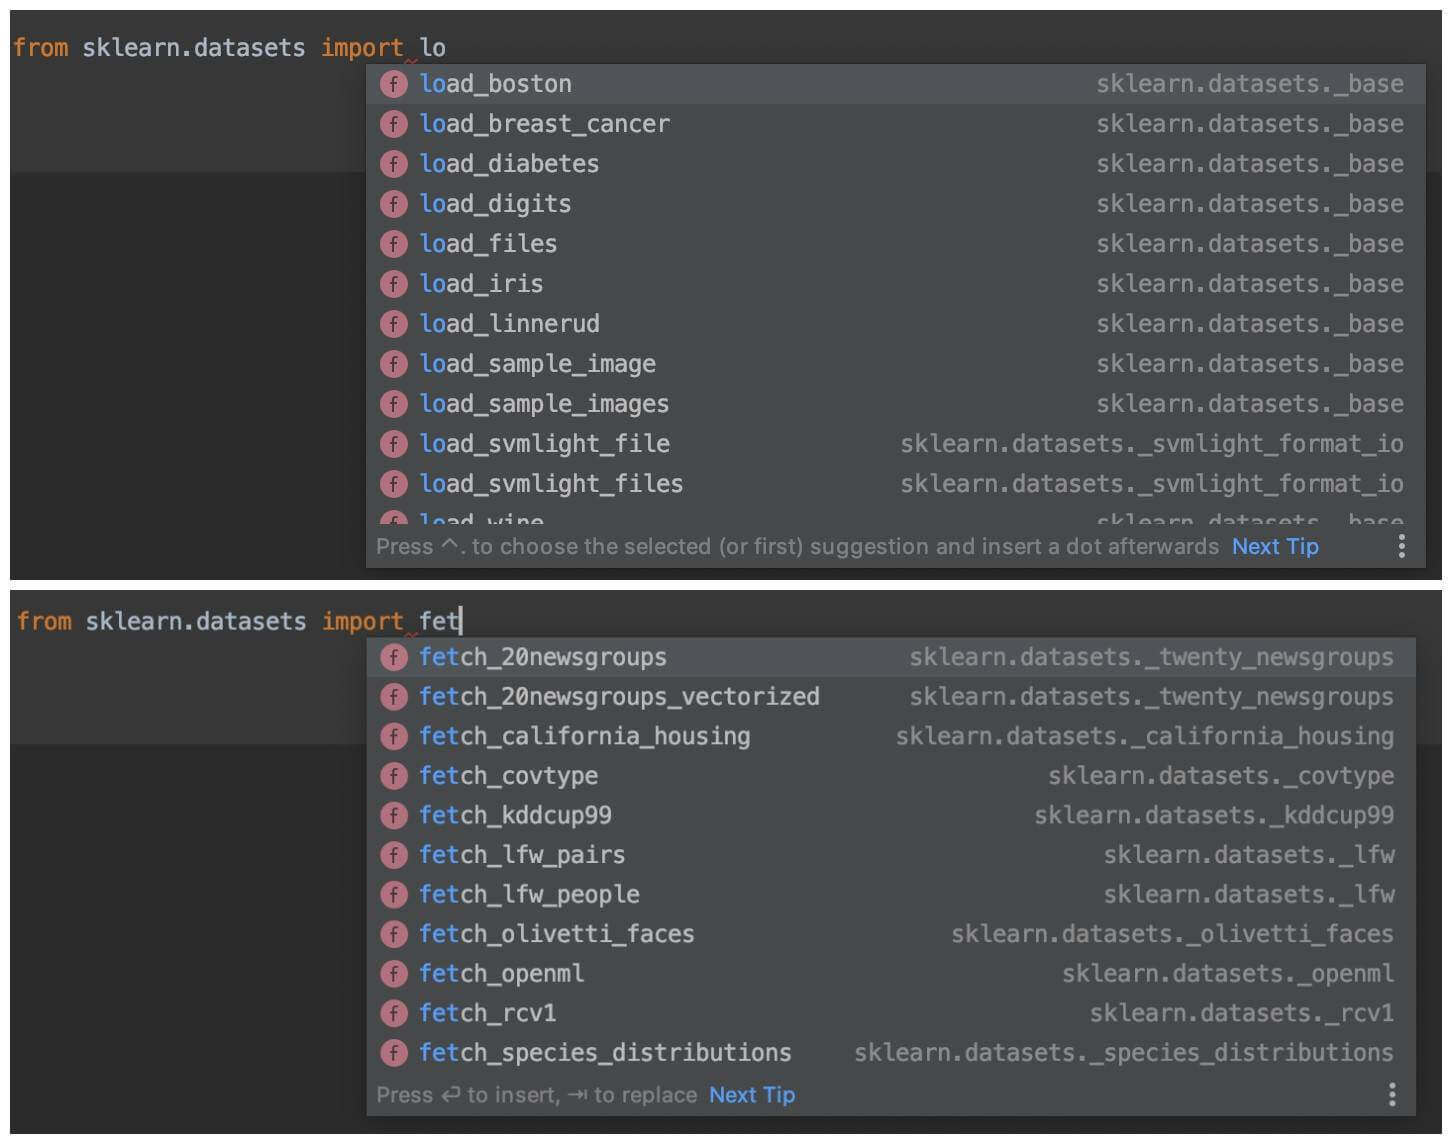This screenshot has height=1144, width=1452.
Task: Select the load_breast_cancer suggestion
Action: point(546,123)
